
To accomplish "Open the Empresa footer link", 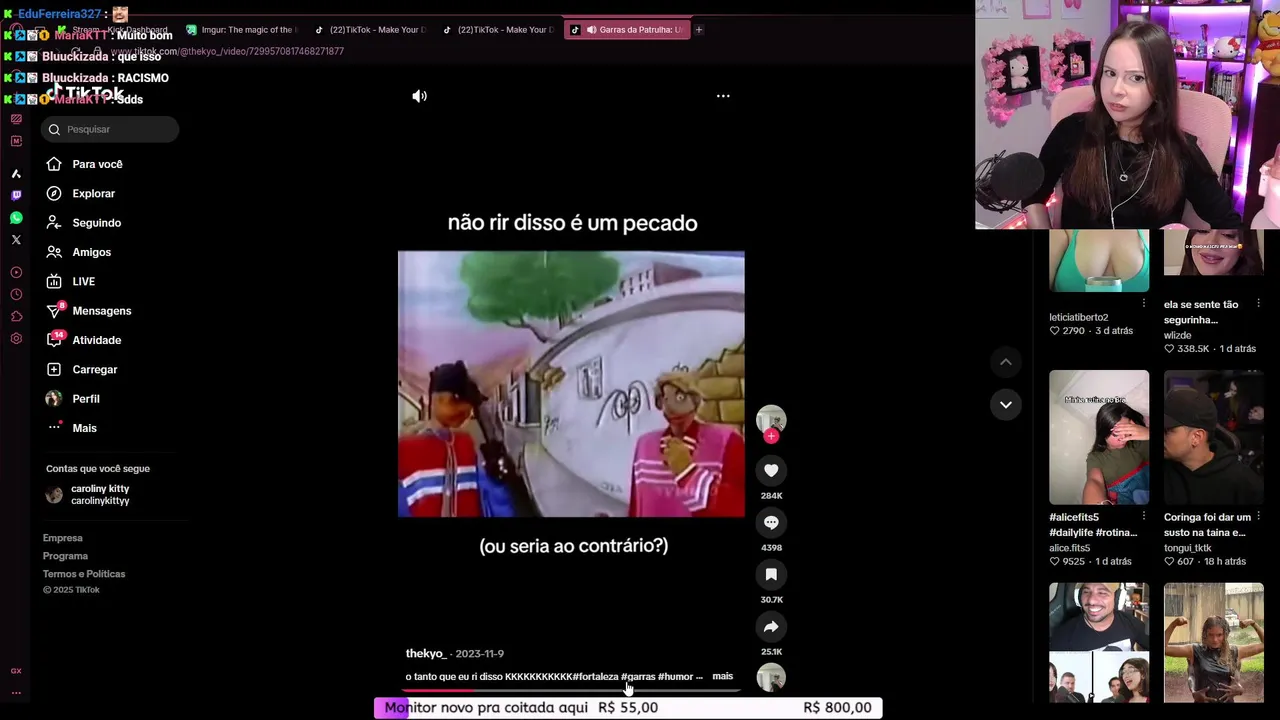I will click(x=63, y=538).
